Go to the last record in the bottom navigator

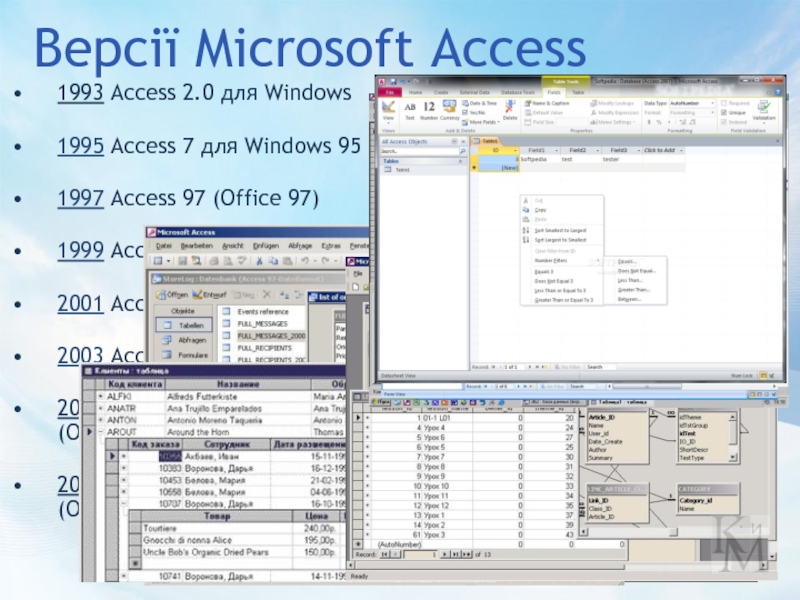coord(455,554)
